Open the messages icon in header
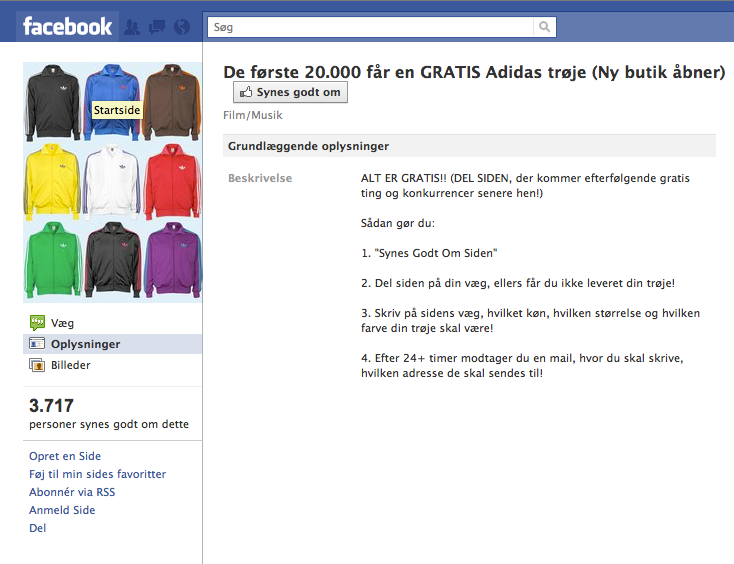The width and height of the screenshot is (734, 564). click(157, 27)
